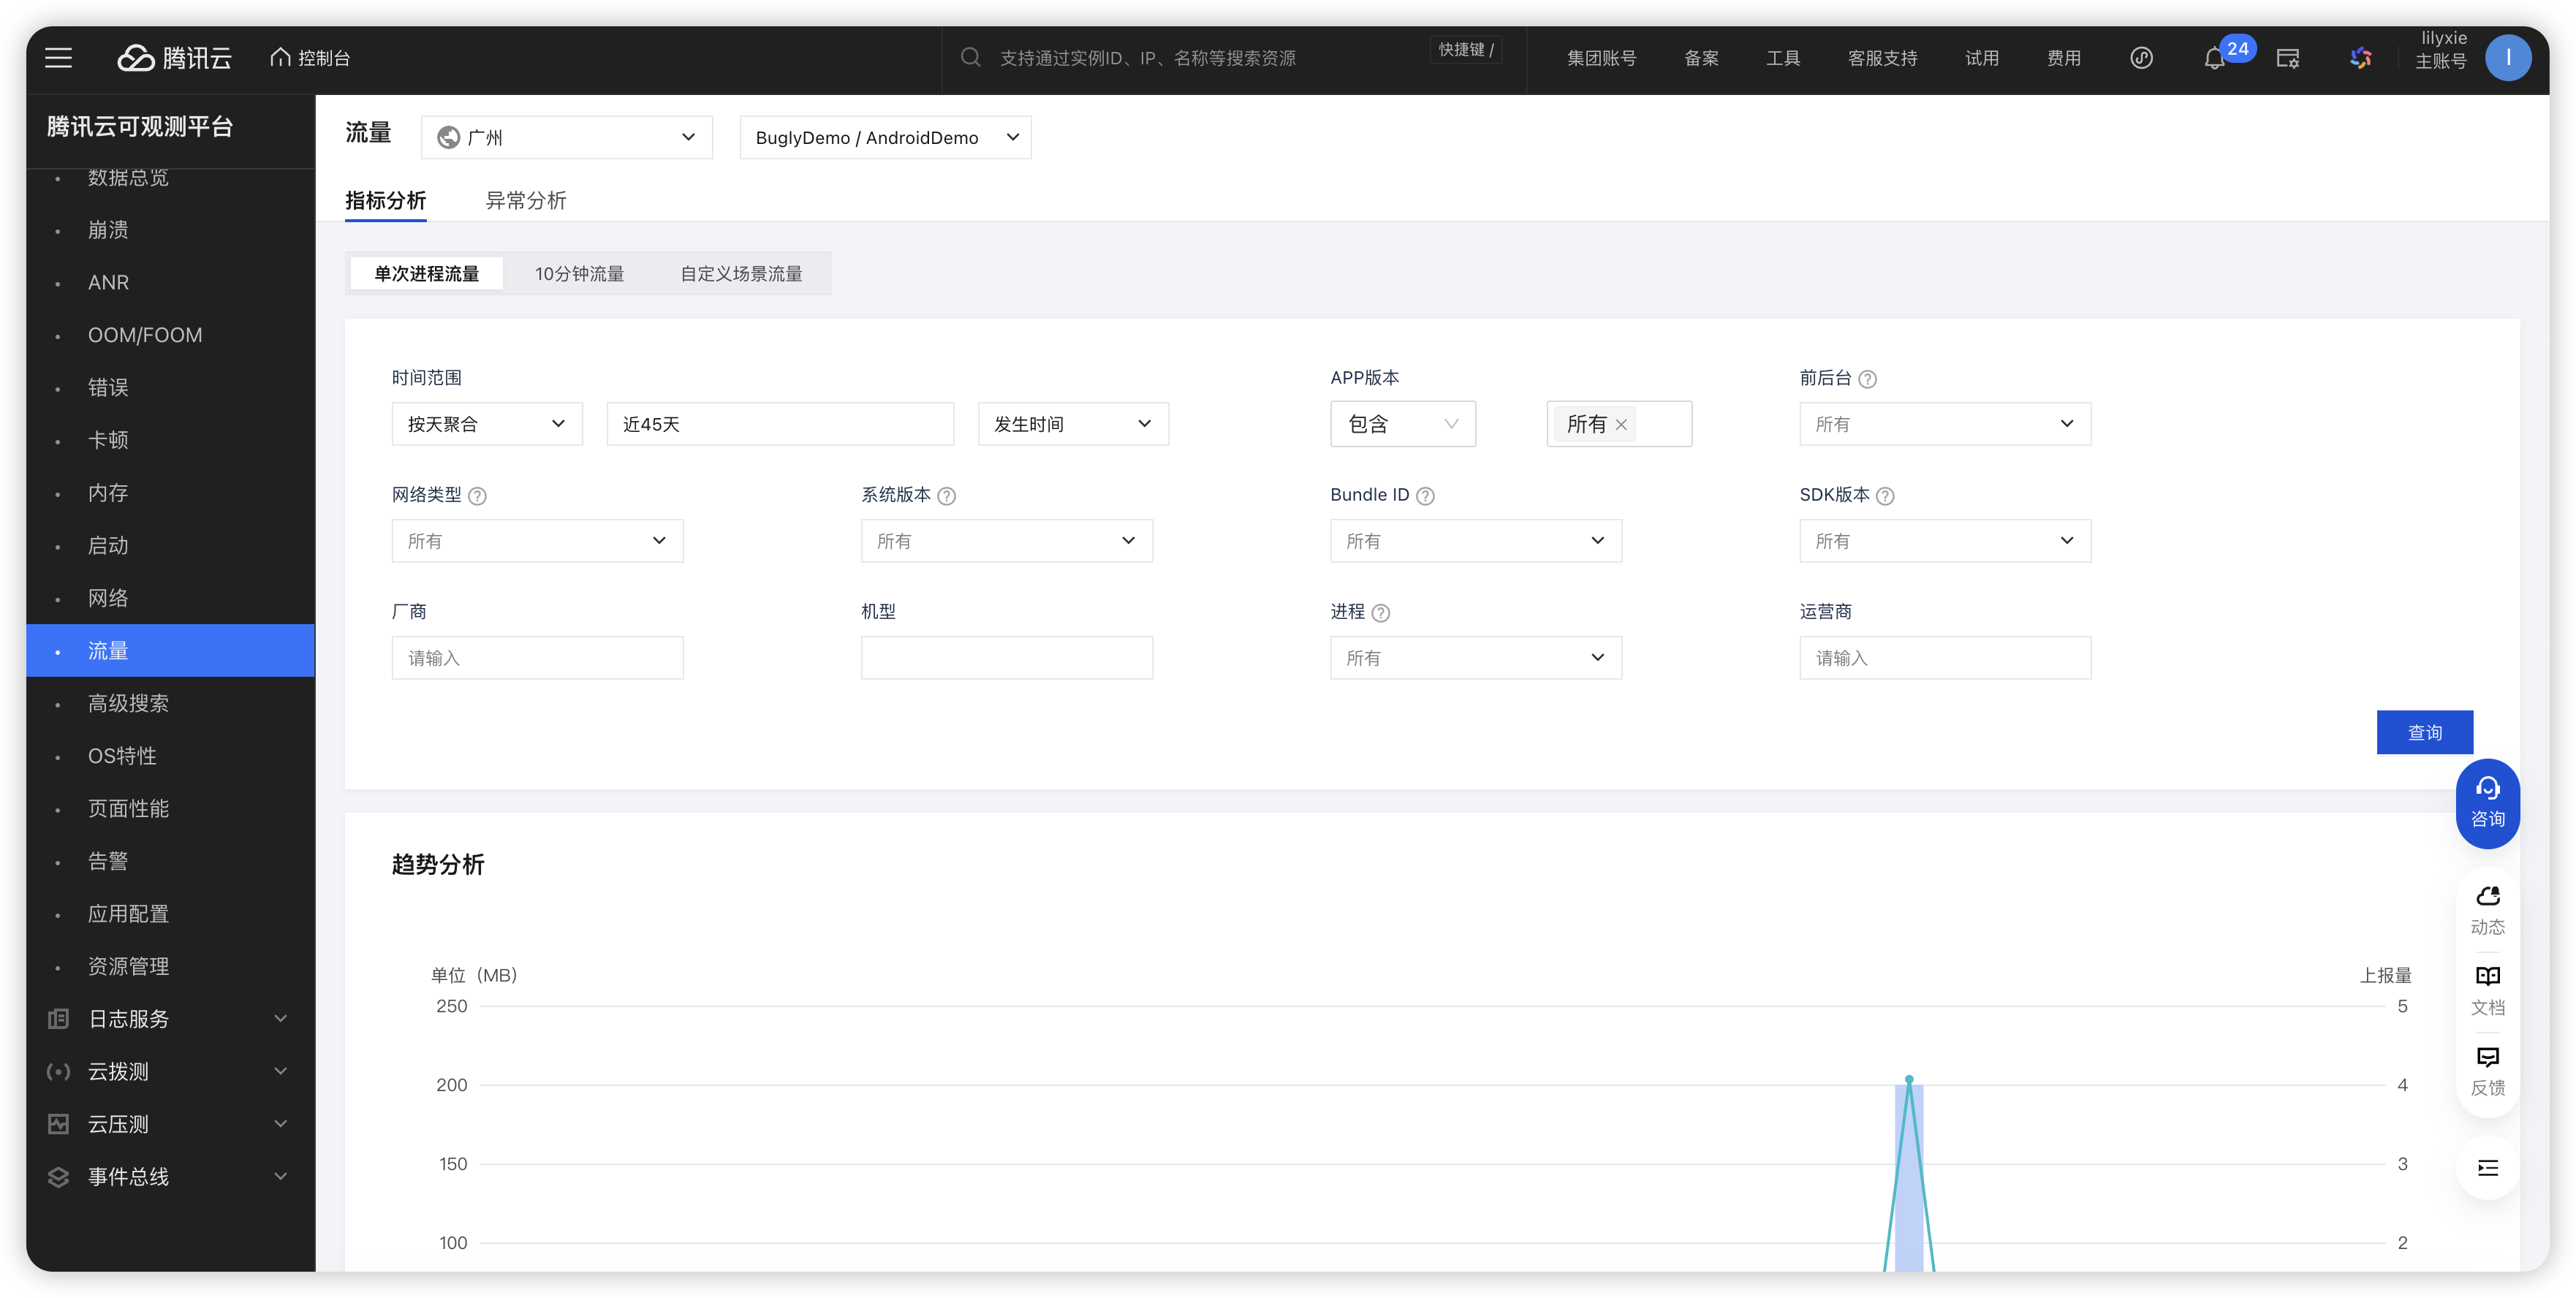Open the 发生时间 time type dropdown
2576x1298 pixels.
pyautogui.click(x=1073, y=424)
